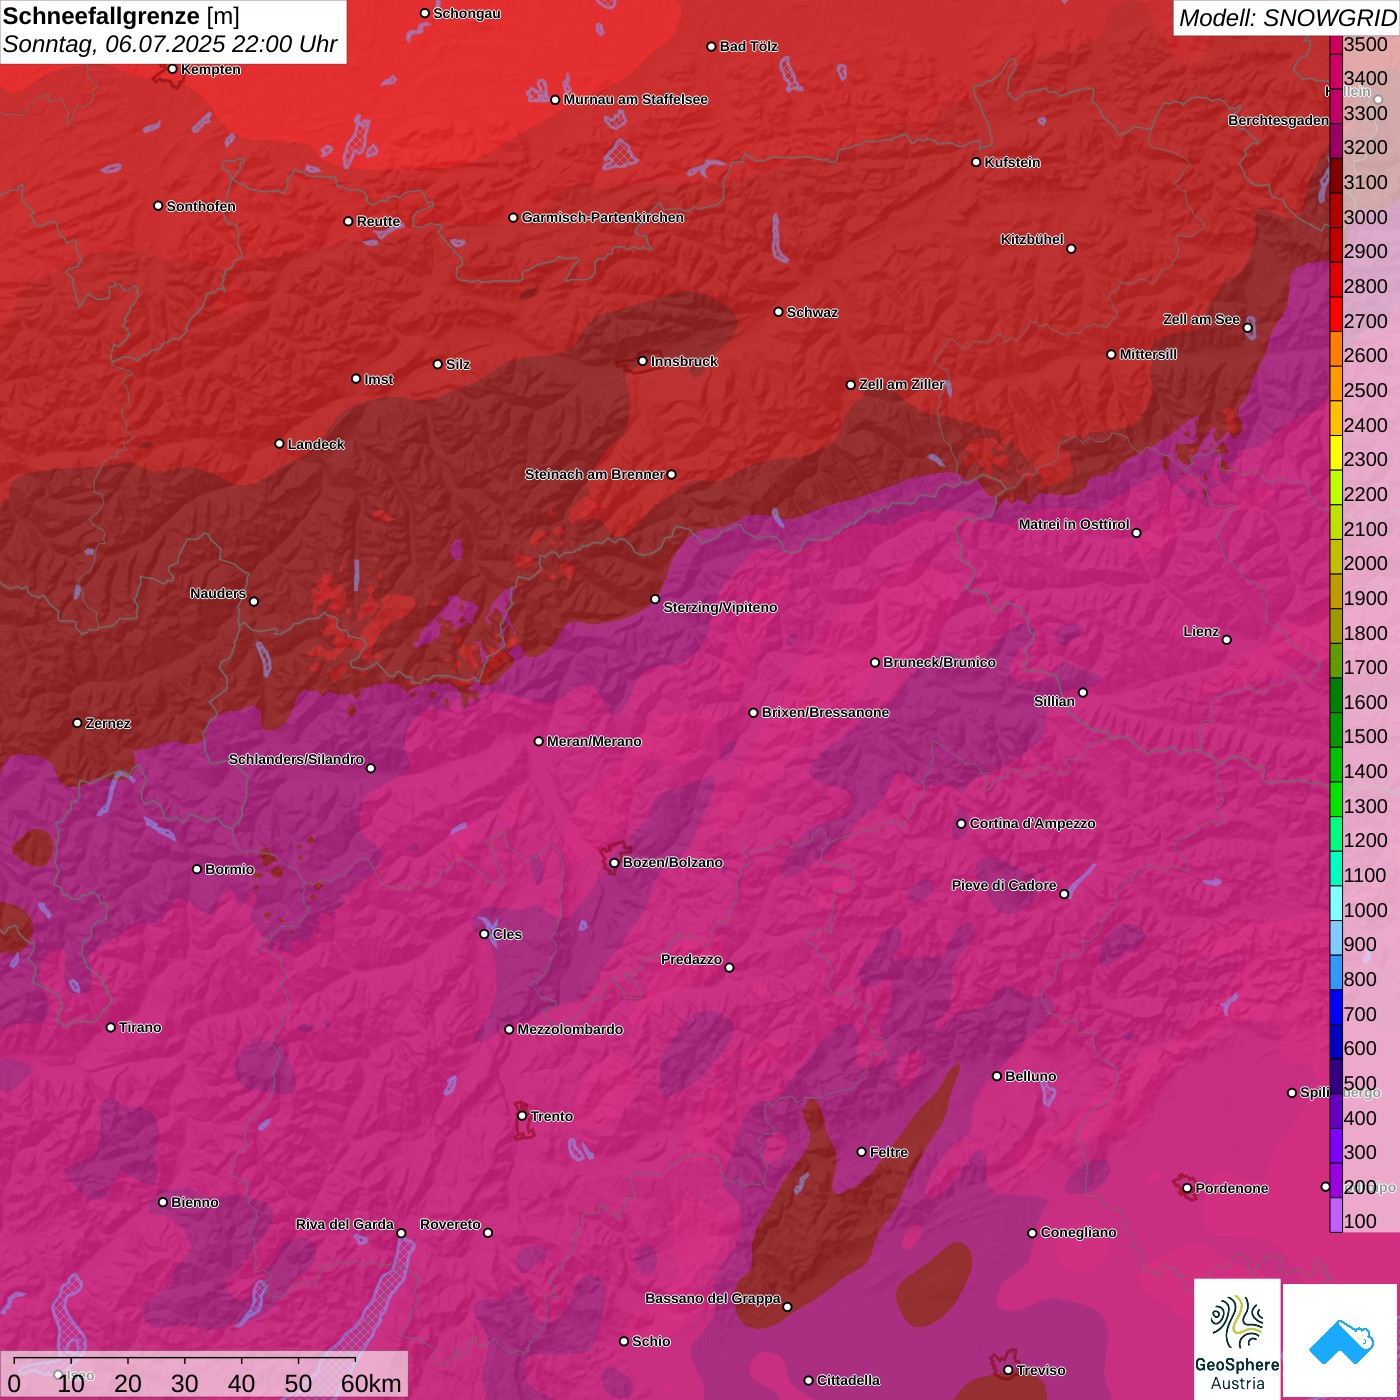Click the Bormio marker dot
This screenshot has width=1400, height=1400.
pyautogui.click(x=197, y=869)
